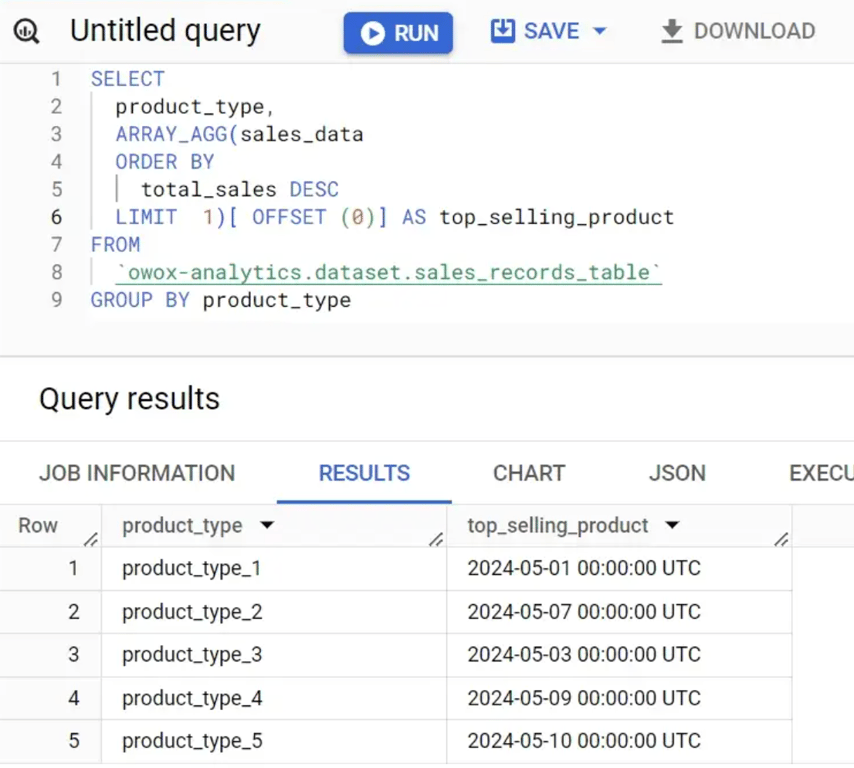This screenshot has width=854, height=768.
Task: Place cursor on editor line 6
Action: 394,217
